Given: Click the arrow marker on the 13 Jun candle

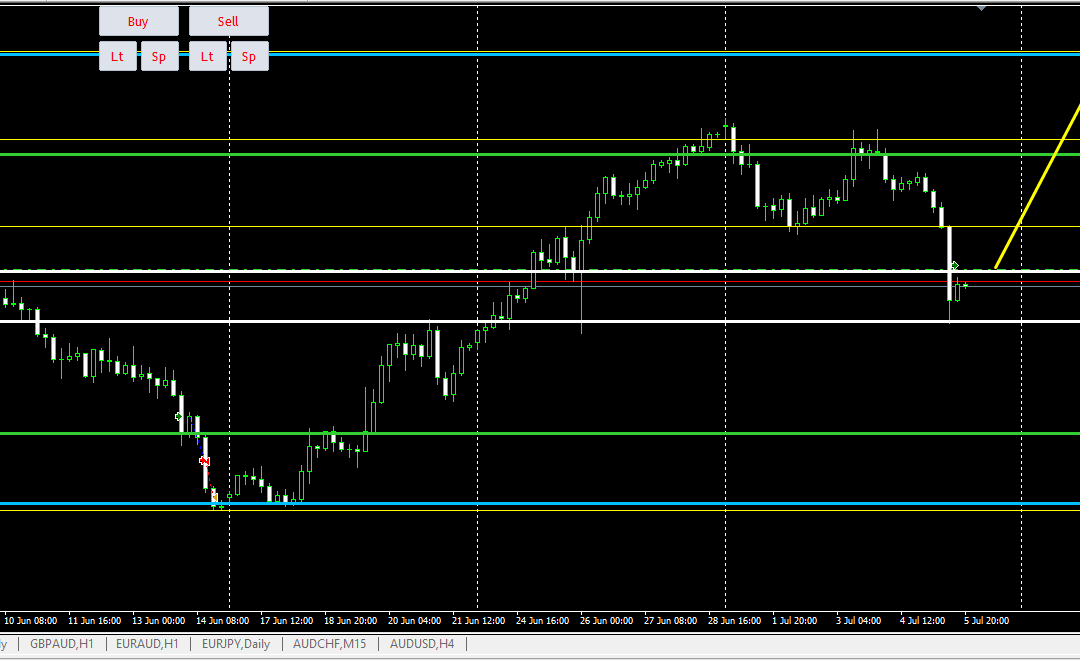Looking at the screenshot, I should click(179, 416).
